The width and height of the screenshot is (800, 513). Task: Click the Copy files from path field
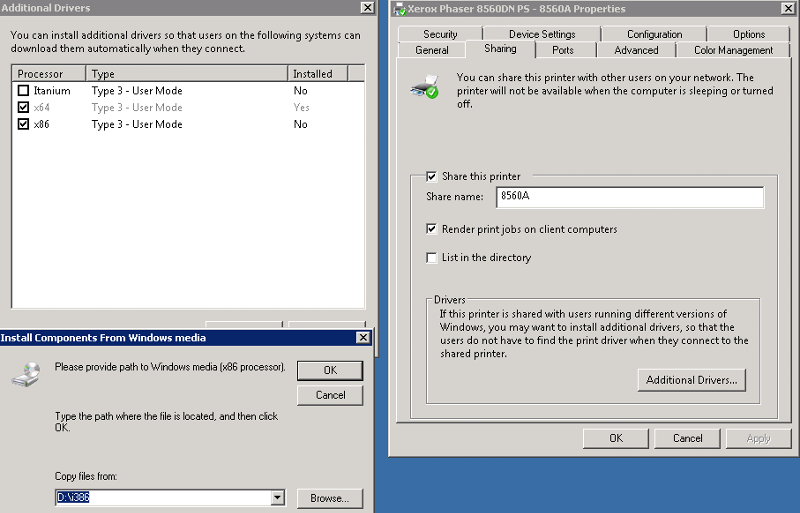[x=163, y=498]
